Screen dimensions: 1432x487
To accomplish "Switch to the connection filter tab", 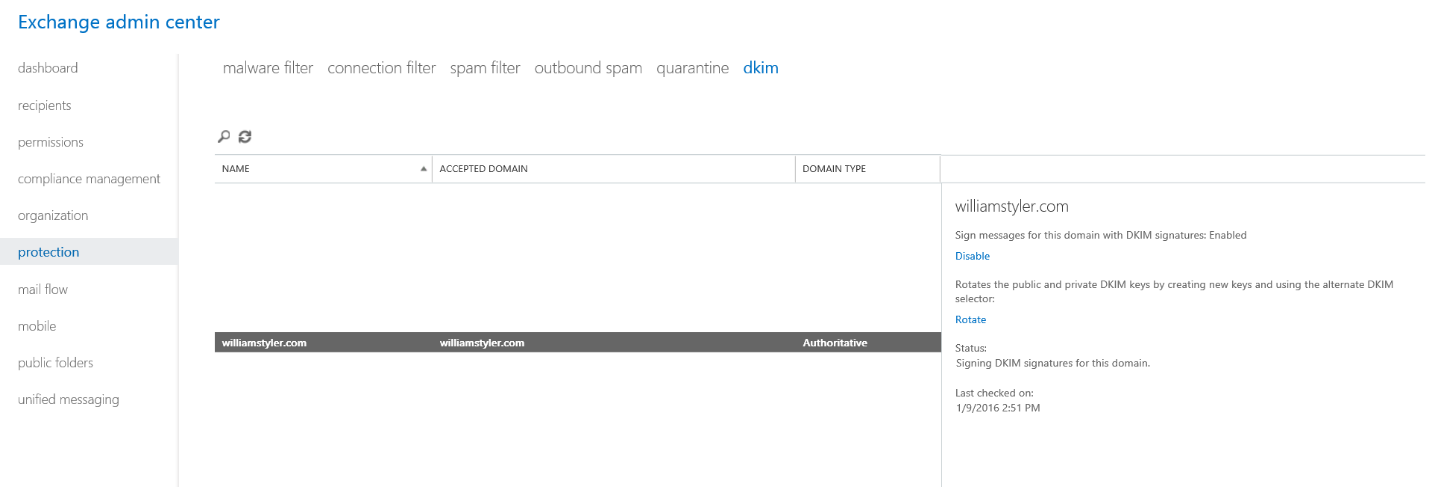I will 381,68.
